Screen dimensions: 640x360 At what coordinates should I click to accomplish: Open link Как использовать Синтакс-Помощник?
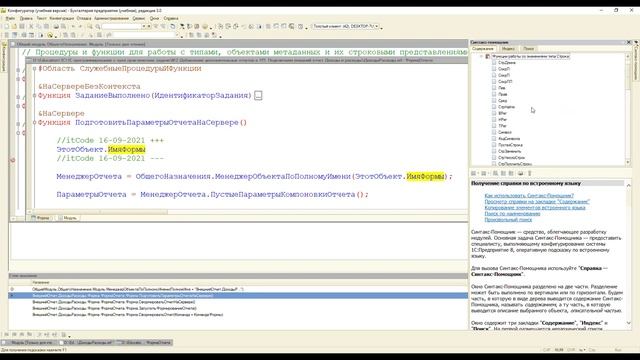point(529,196)
